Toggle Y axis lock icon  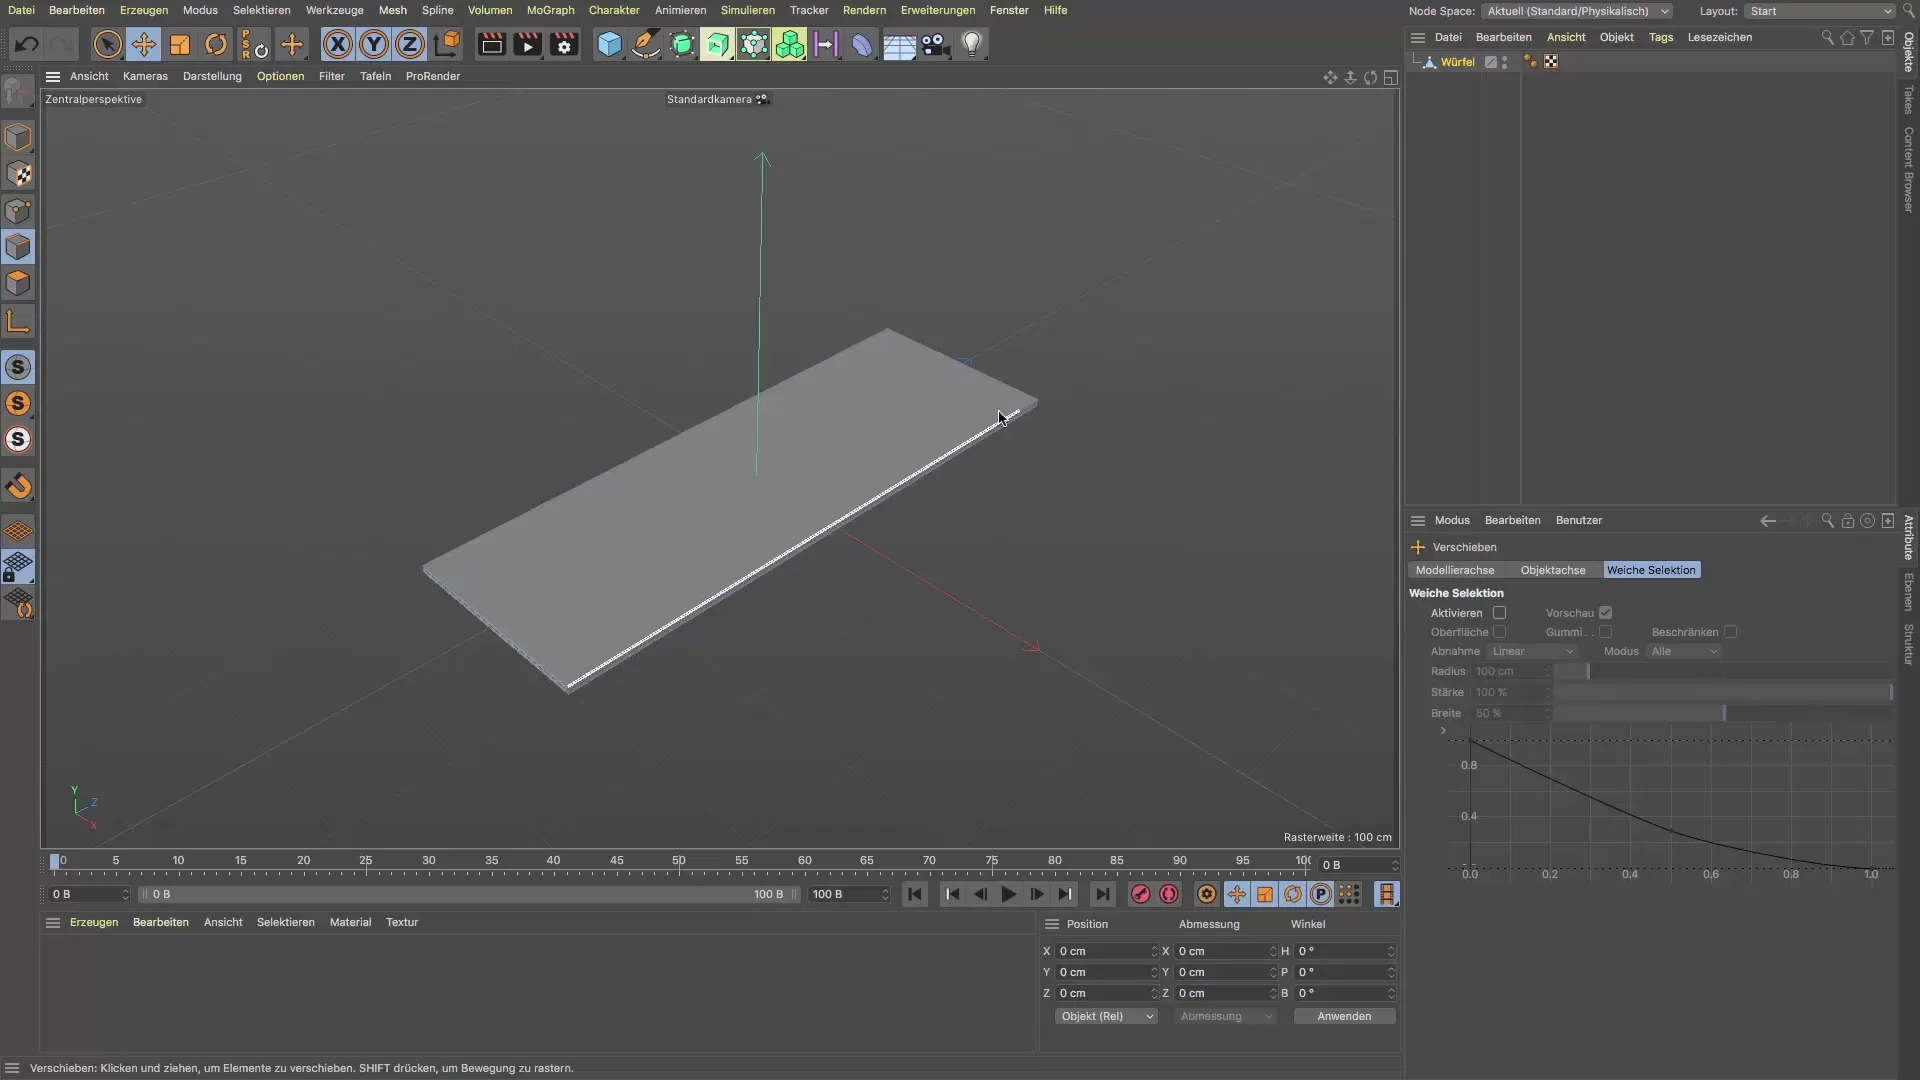(374, 44)
